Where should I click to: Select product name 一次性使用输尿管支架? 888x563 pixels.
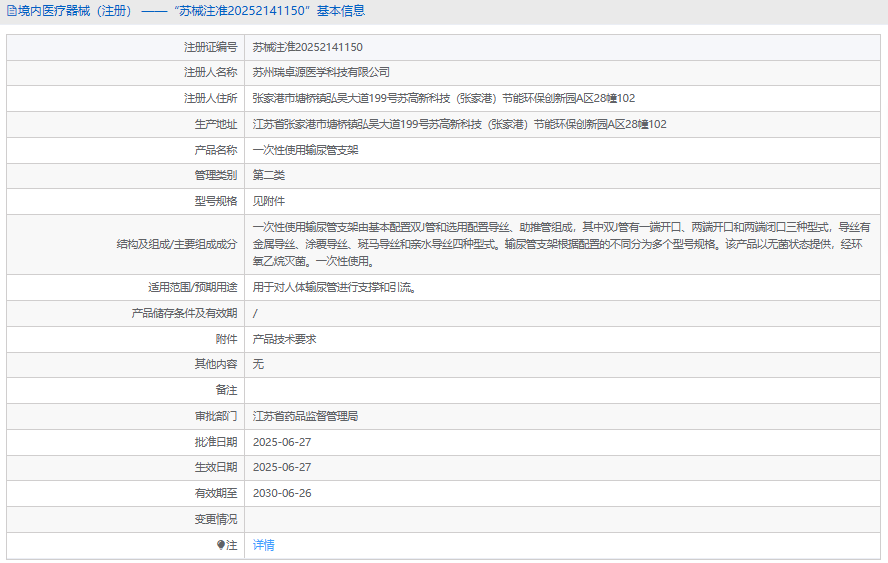tap(305, 150)
